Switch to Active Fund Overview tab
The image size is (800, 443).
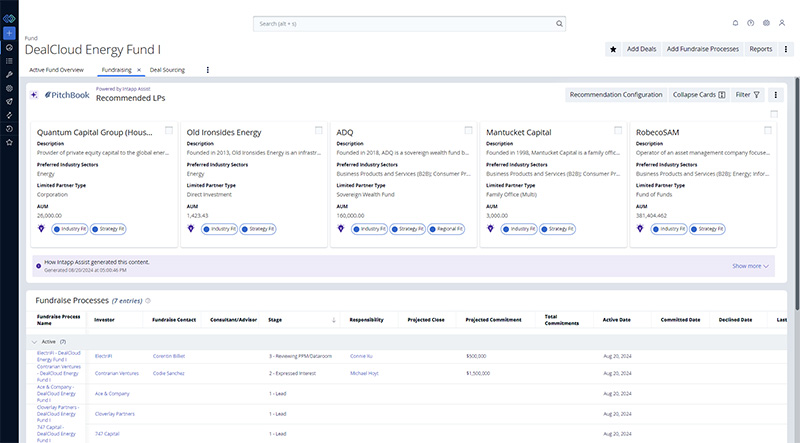tap(56, 70)
